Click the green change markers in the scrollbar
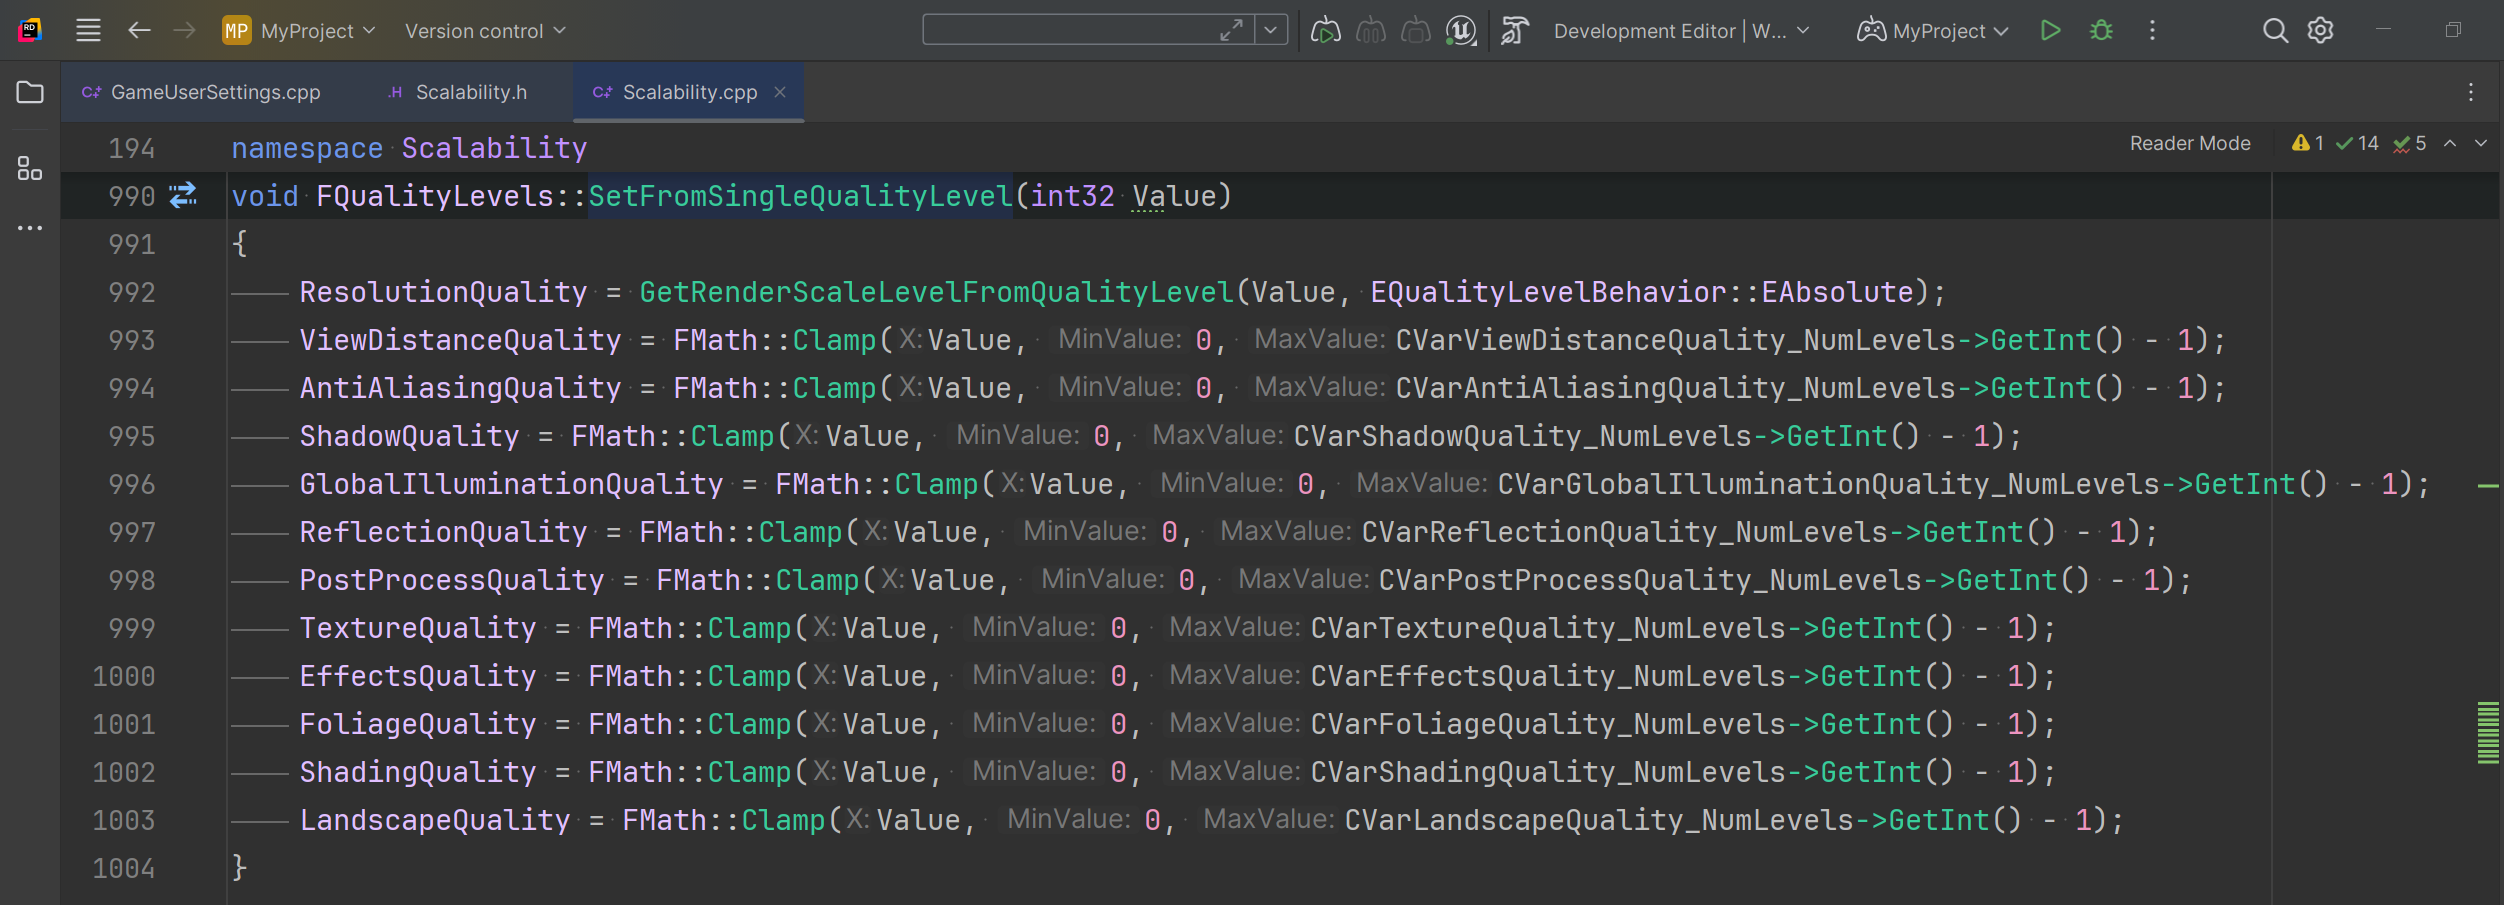The width and height of the screenshot is (2504, 905). pos(2489,730)
